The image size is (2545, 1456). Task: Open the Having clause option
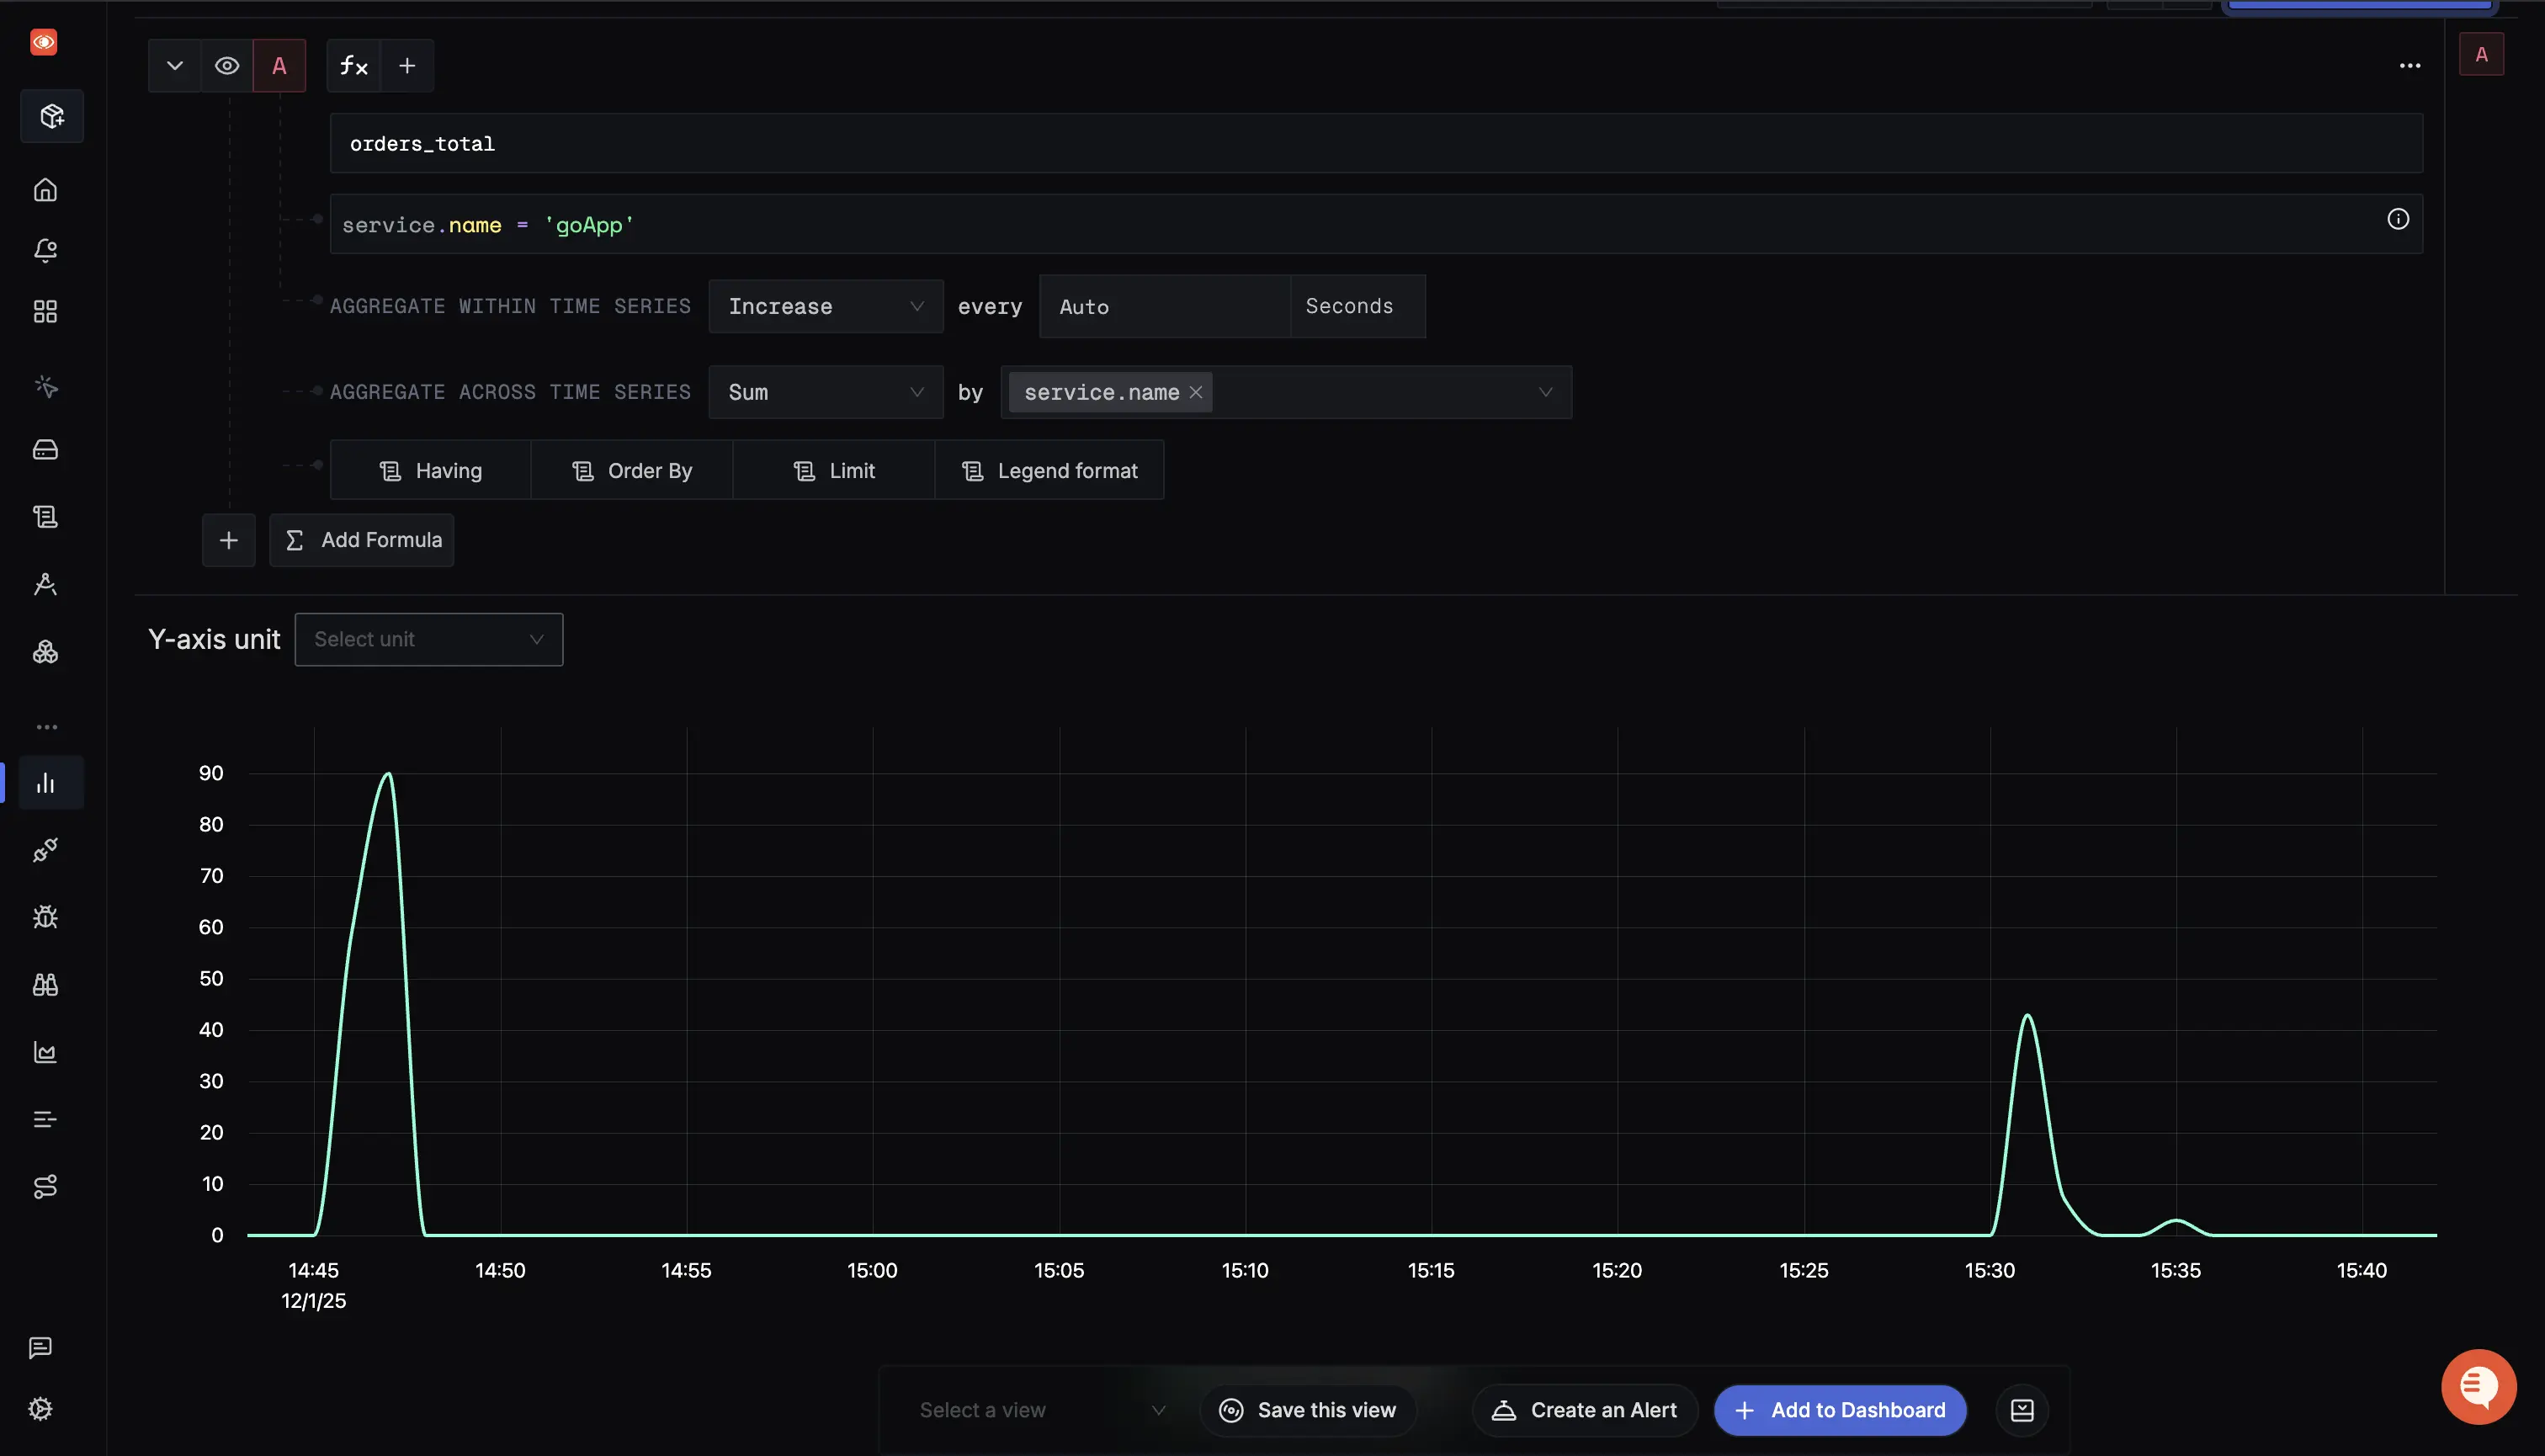[431, 470]
